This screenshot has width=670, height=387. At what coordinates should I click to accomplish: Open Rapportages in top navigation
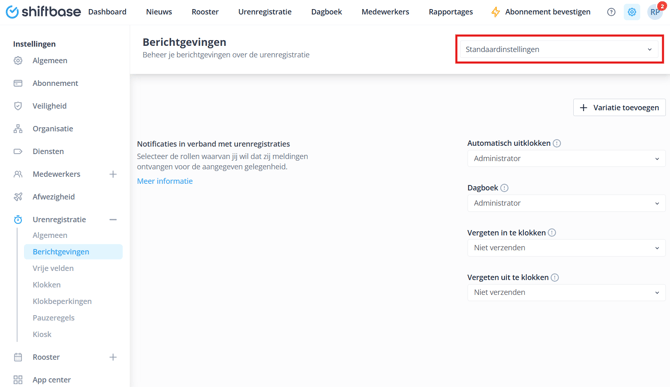(x=451, y=12)
